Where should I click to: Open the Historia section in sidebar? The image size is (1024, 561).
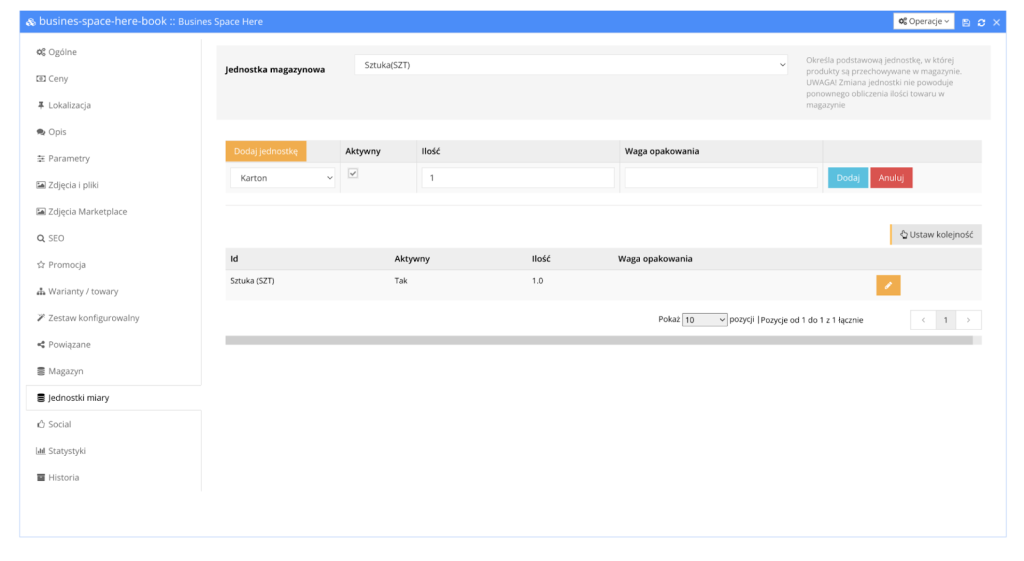[x=63, y=478]
